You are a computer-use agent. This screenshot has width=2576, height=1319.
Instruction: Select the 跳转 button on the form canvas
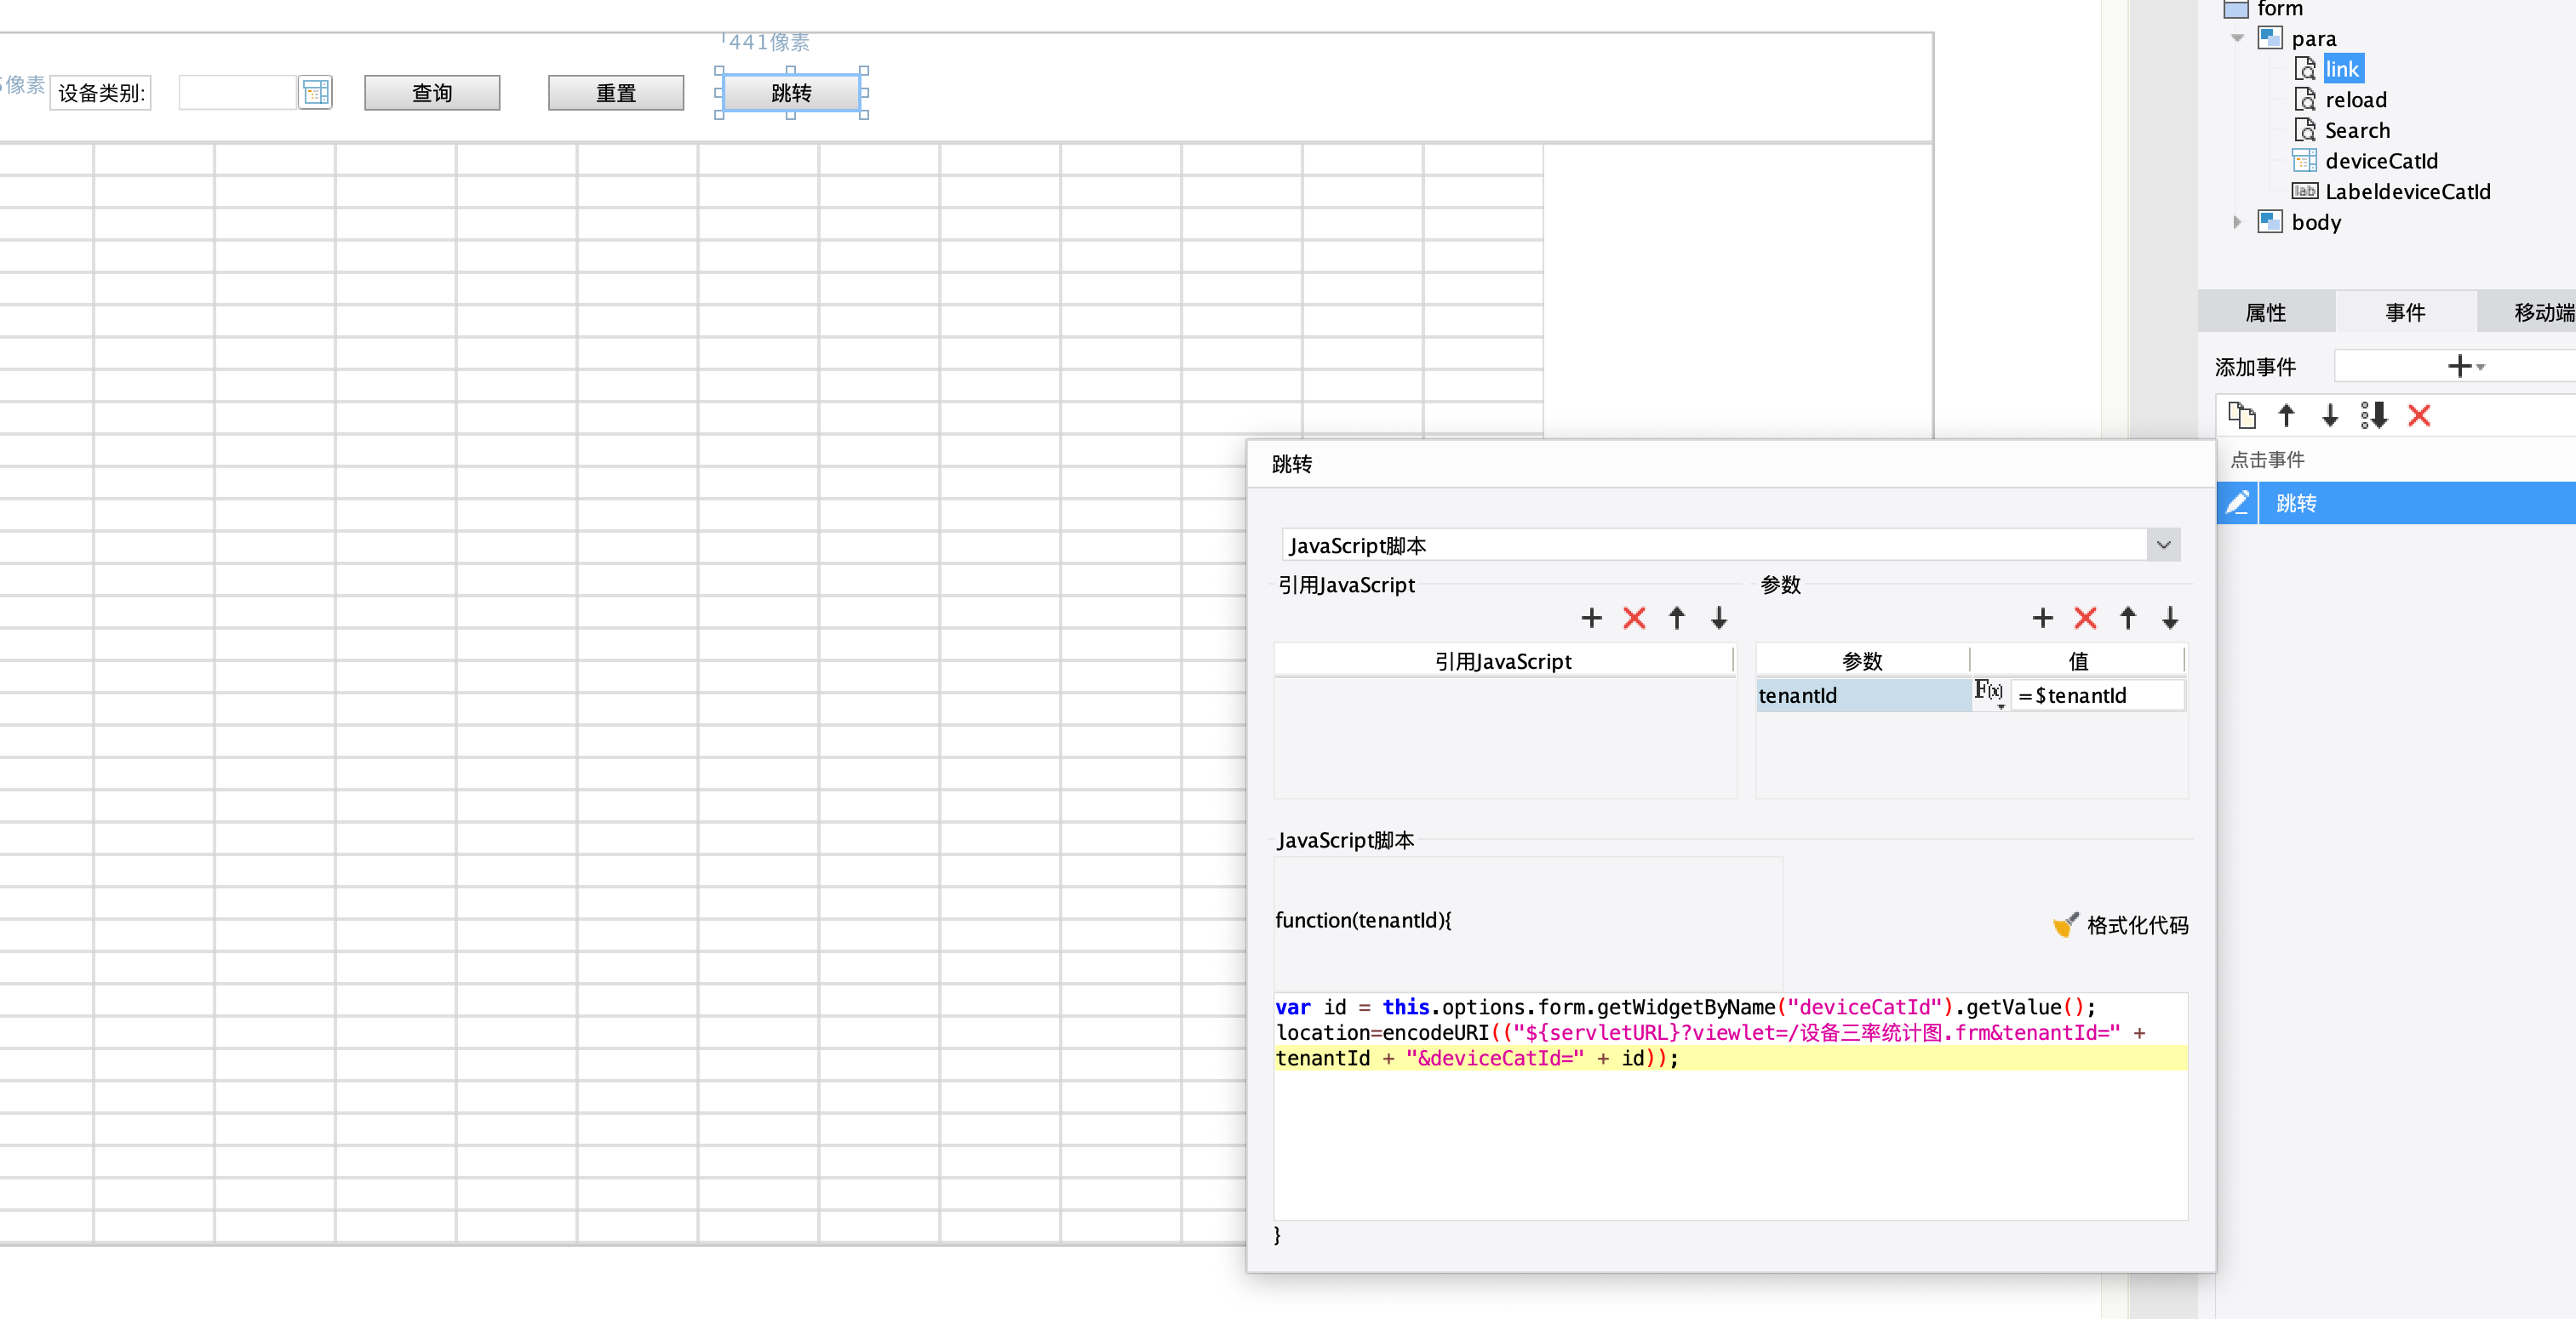click(x=791, y=93)
